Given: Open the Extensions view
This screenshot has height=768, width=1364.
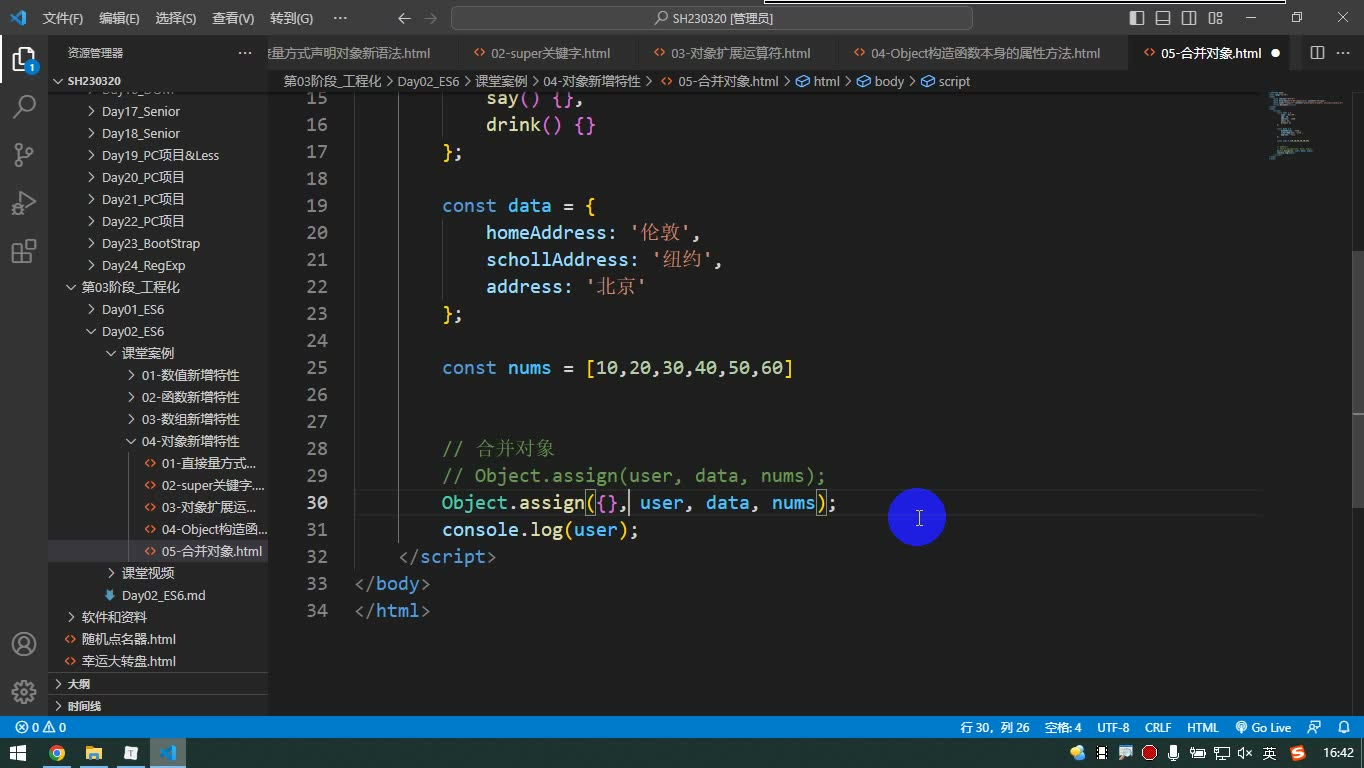Looking at the screenshot, I should pyautogui.click(x=24, y=250).
